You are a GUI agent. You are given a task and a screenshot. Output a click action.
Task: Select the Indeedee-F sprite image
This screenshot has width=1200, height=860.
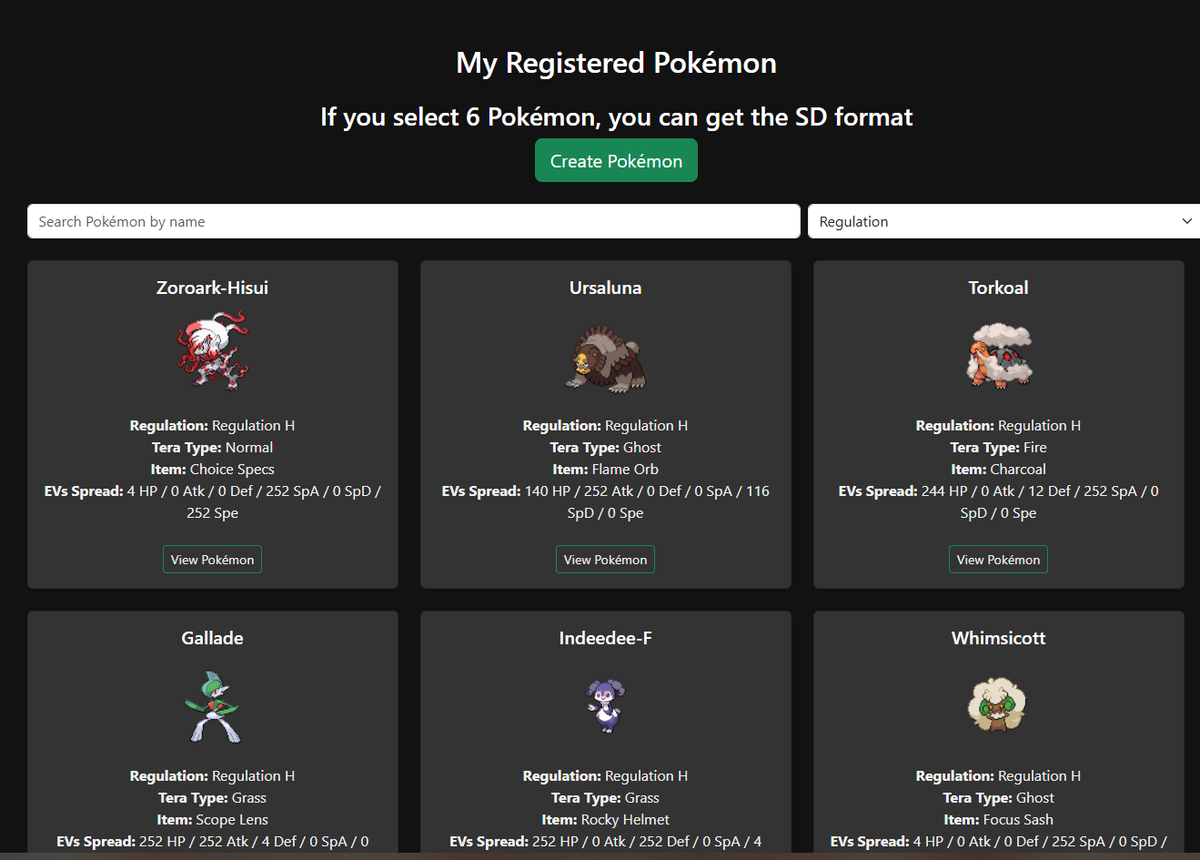[x=605, y=705]
